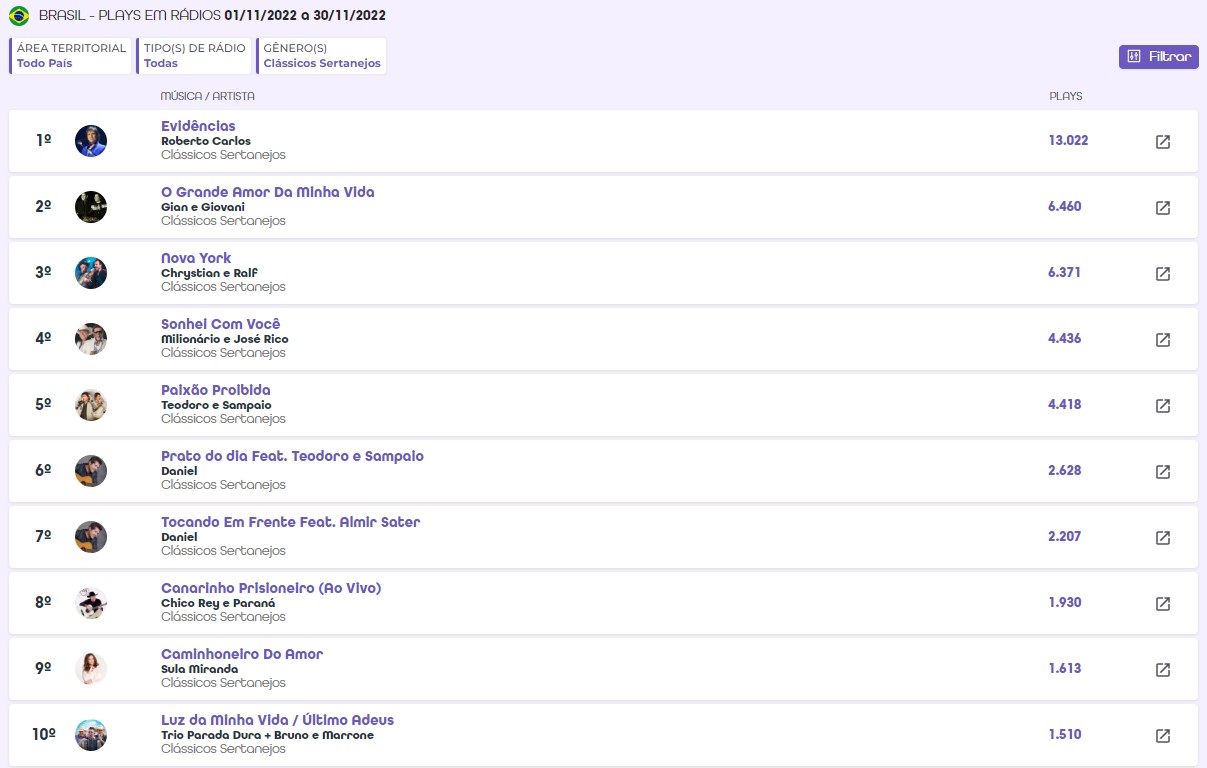Open the Tipo(s) de Rádio filter
Image resolution: width=1207 pixels, height=768 pixels.
coord(194,56)
